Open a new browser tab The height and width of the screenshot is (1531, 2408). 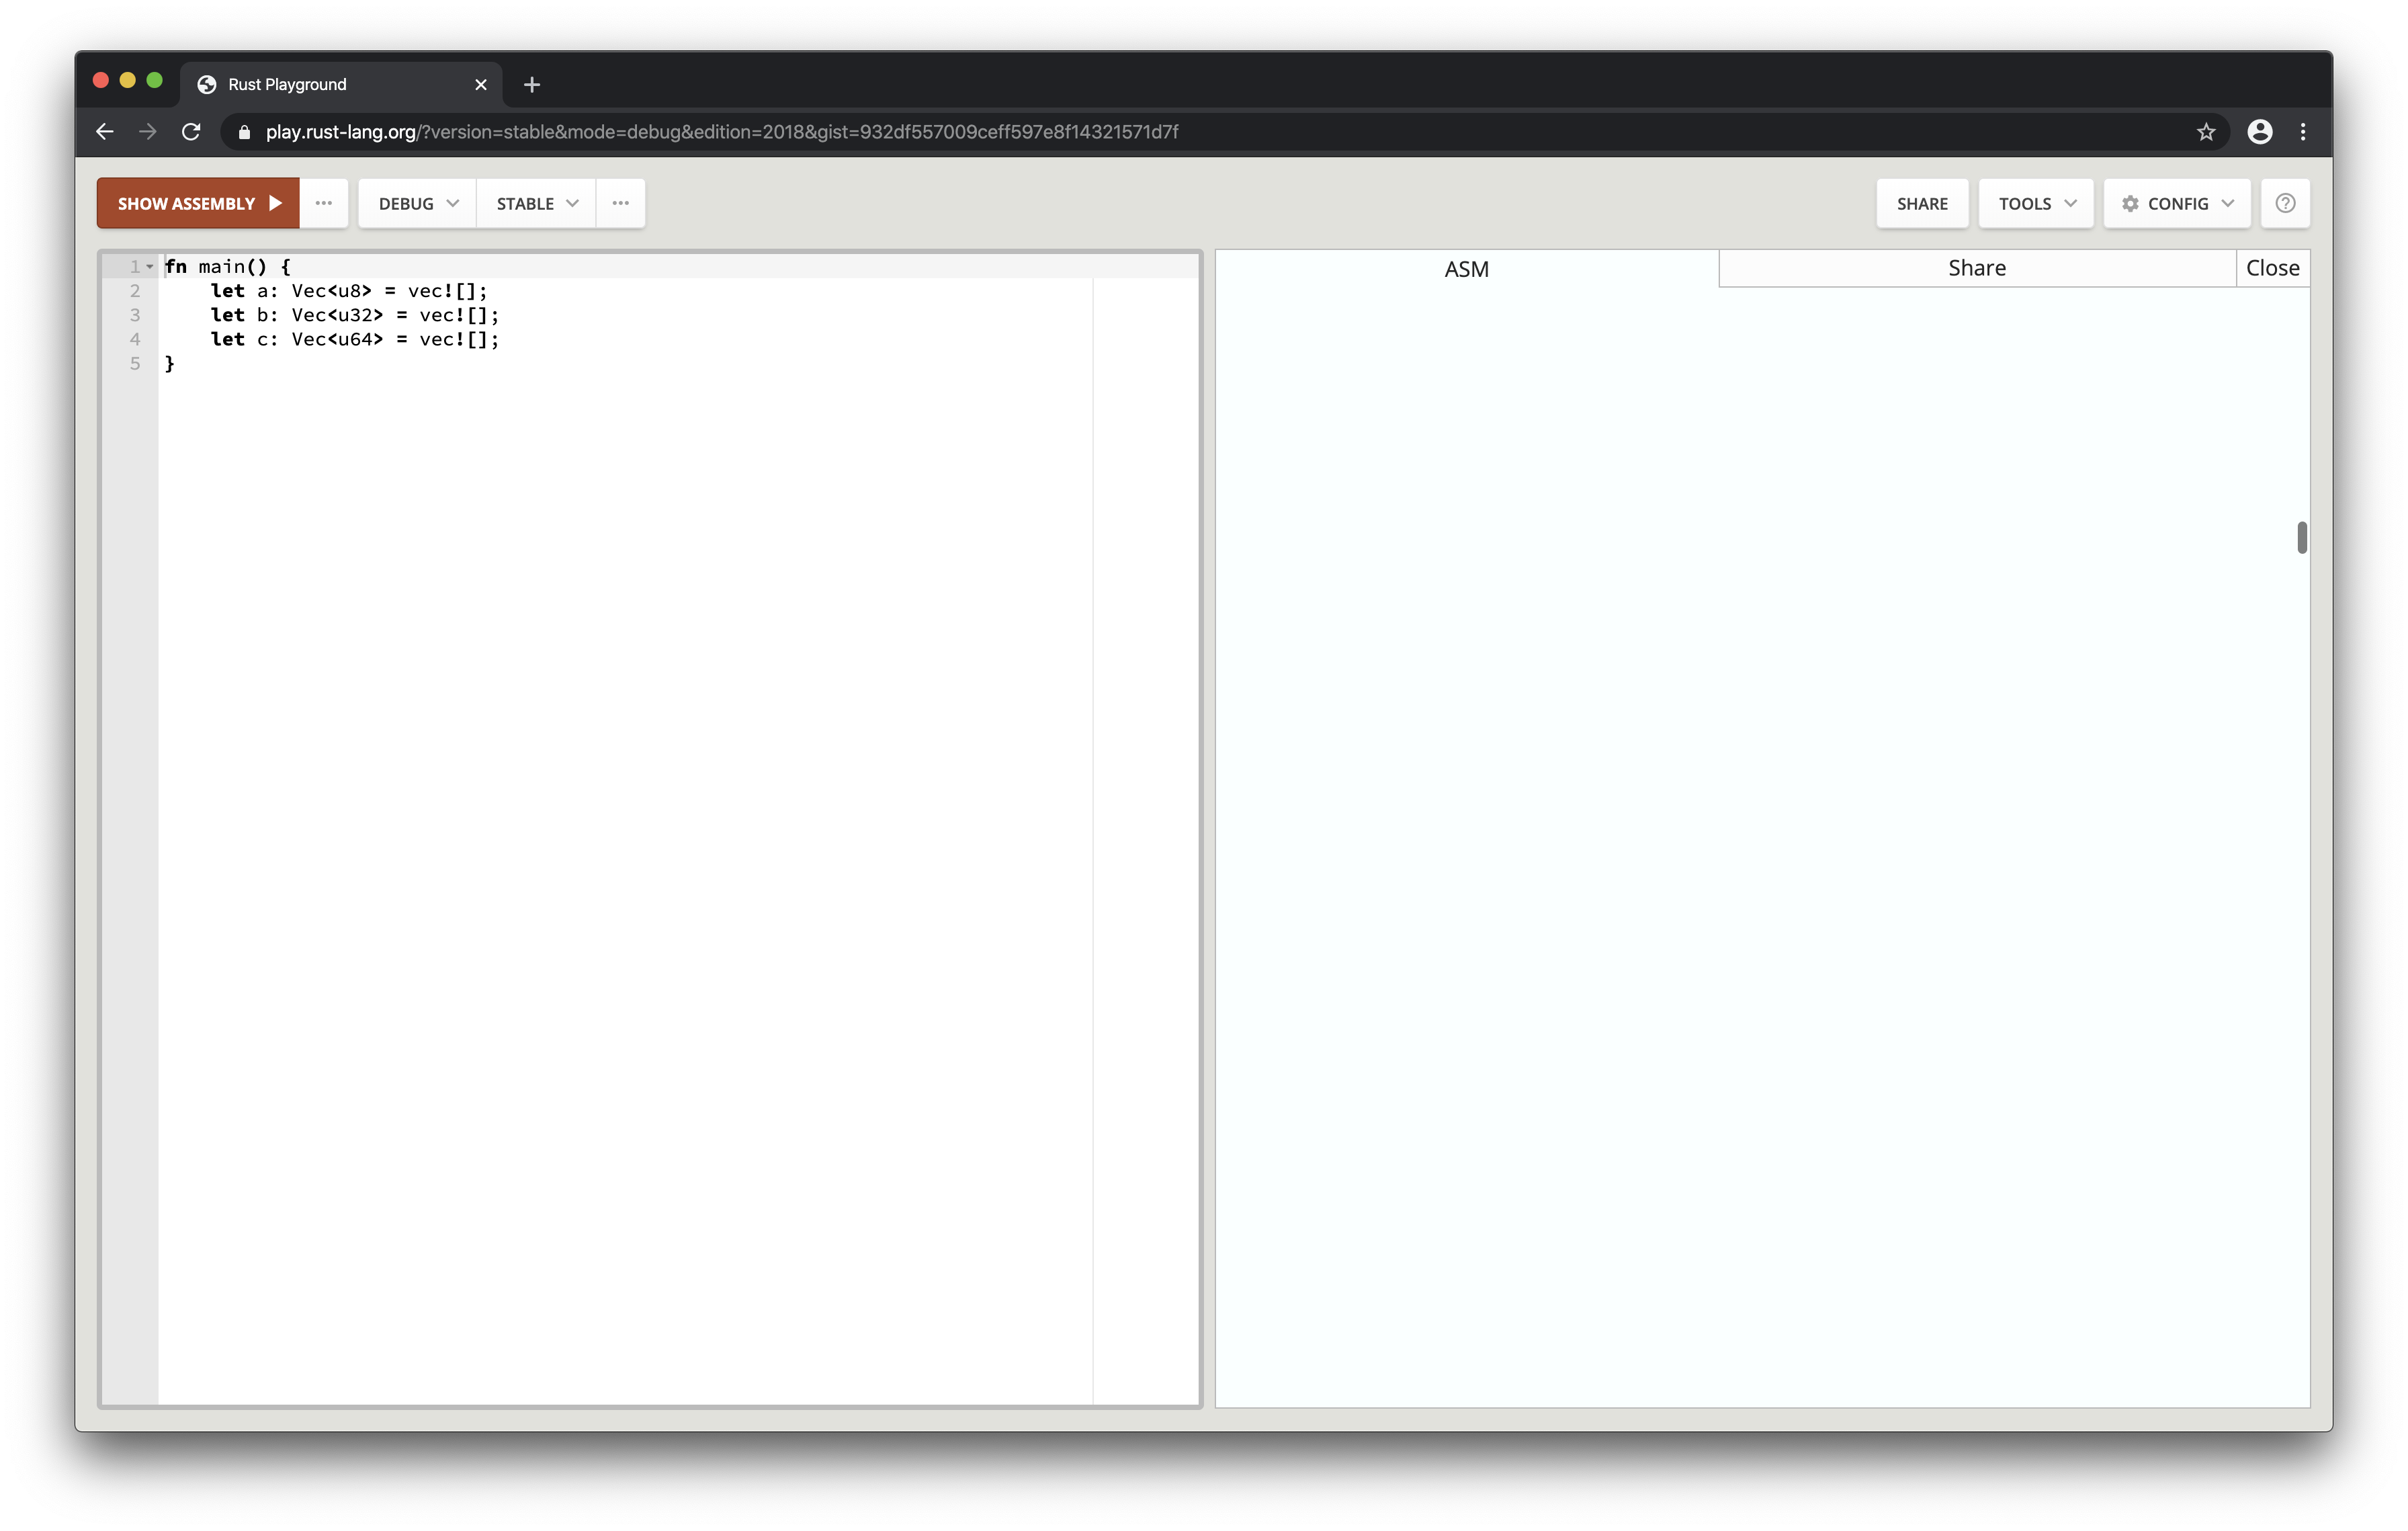pyautogui.click(x=532, y=85)
